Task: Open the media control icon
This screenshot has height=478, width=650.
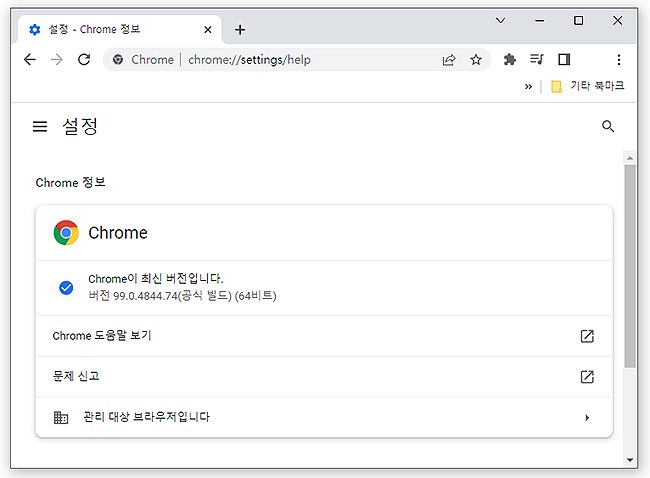Action: (x=537, y=60)
